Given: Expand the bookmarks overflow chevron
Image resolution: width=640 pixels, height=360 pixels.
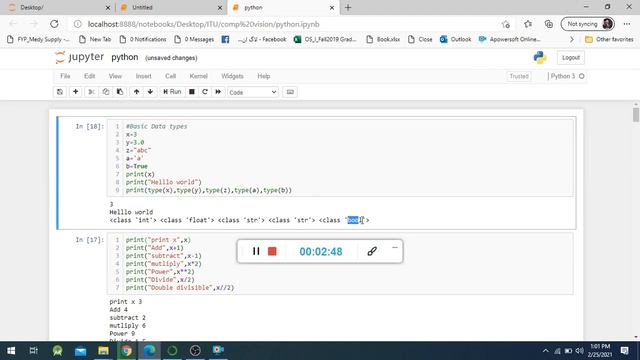Looking at the screenshot, I should pyautogui.click(x=571, y=40).
